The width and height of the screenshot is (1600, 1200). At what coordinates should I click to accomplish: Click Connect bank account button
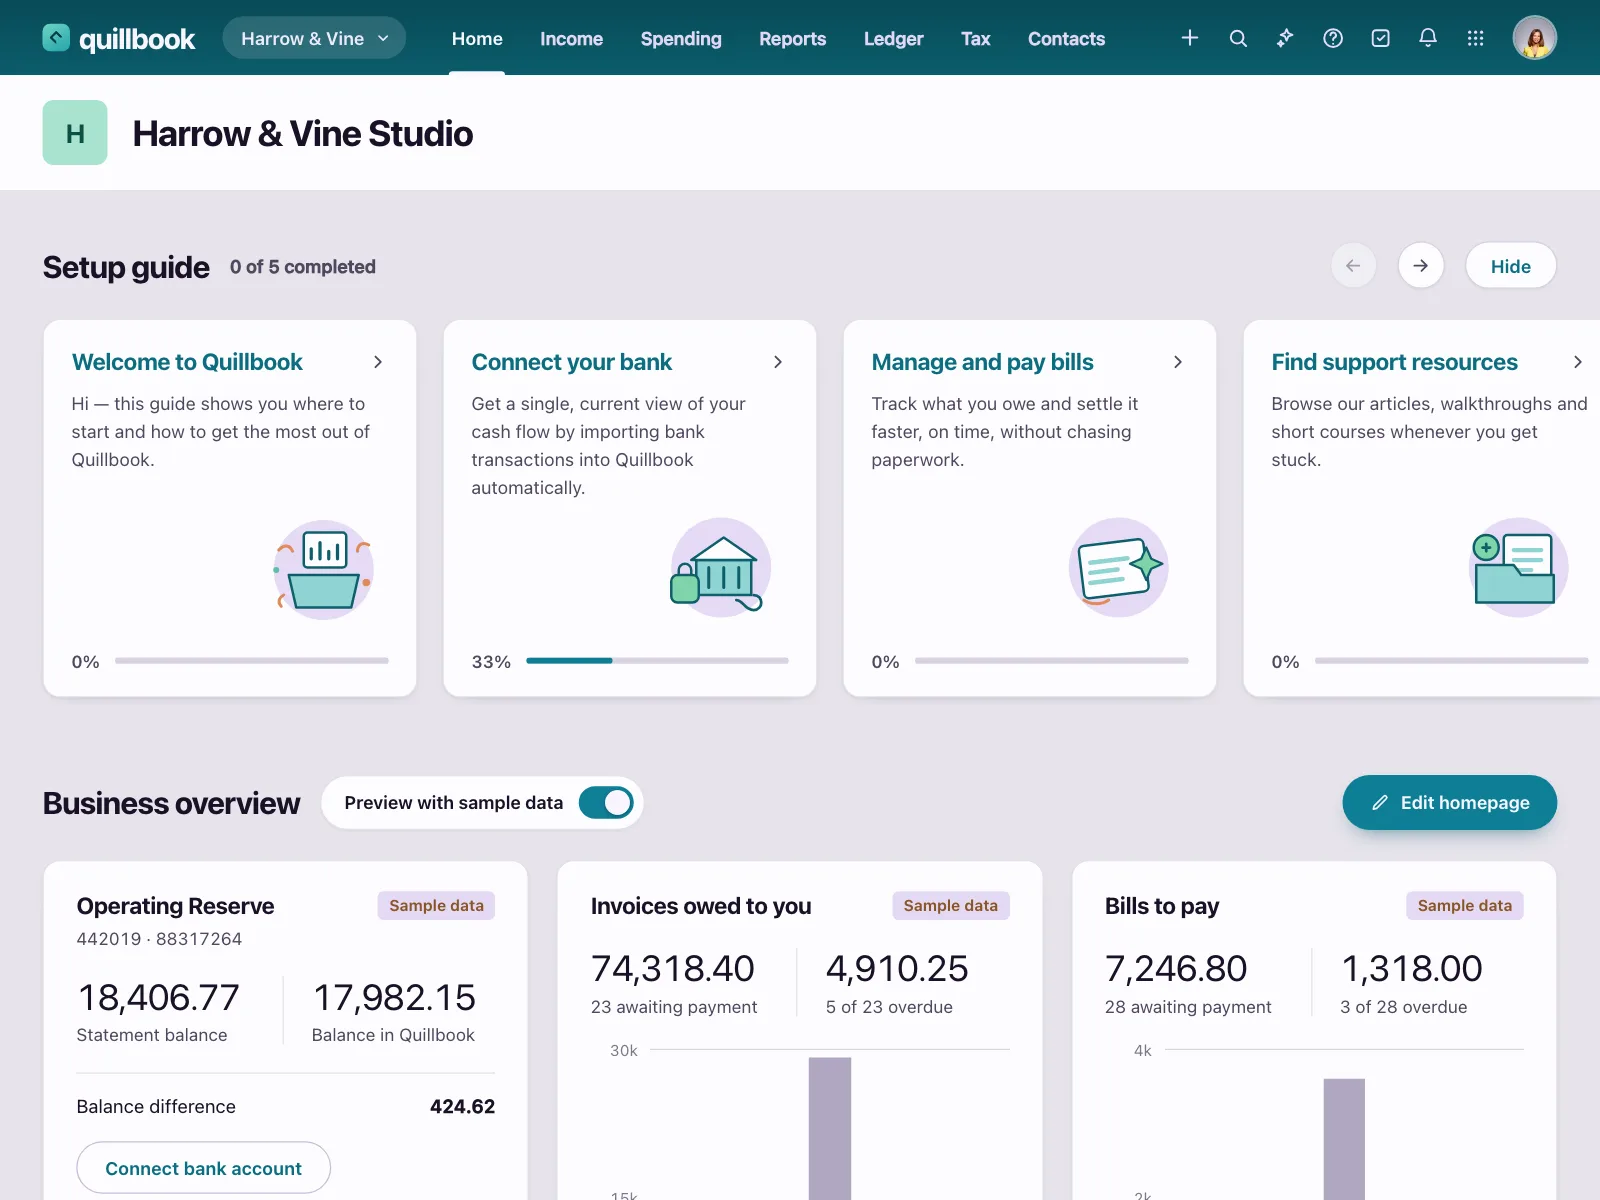(x=203, y=1168)
